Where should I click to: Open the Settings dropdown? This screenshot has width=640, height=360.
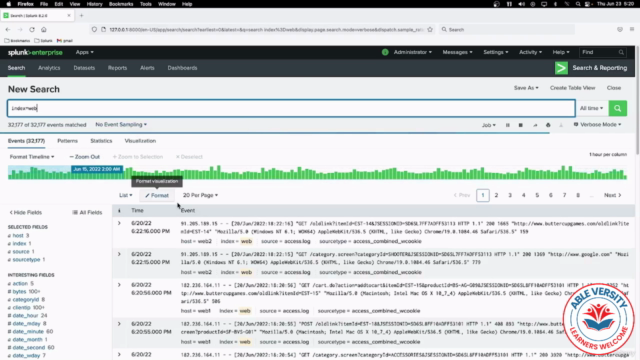(x=496, y=52)
